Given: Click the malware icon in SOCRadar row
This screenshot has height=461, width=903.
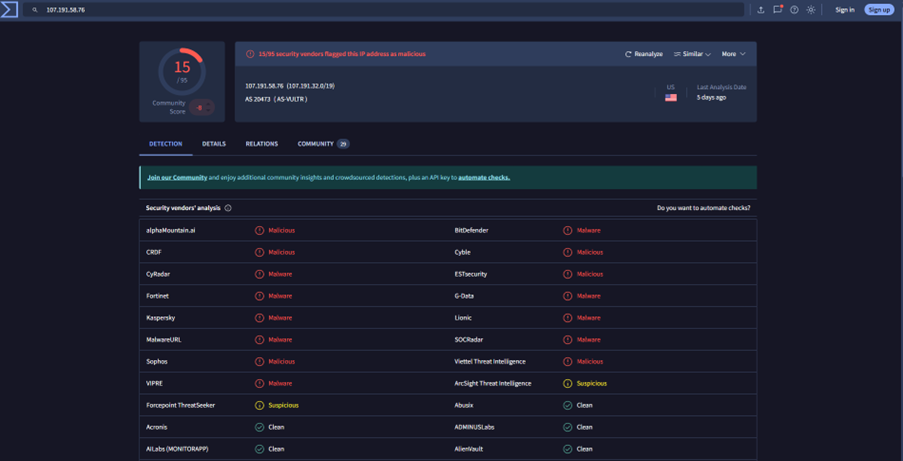Looking at the screenshot, I should click(568, 340).
